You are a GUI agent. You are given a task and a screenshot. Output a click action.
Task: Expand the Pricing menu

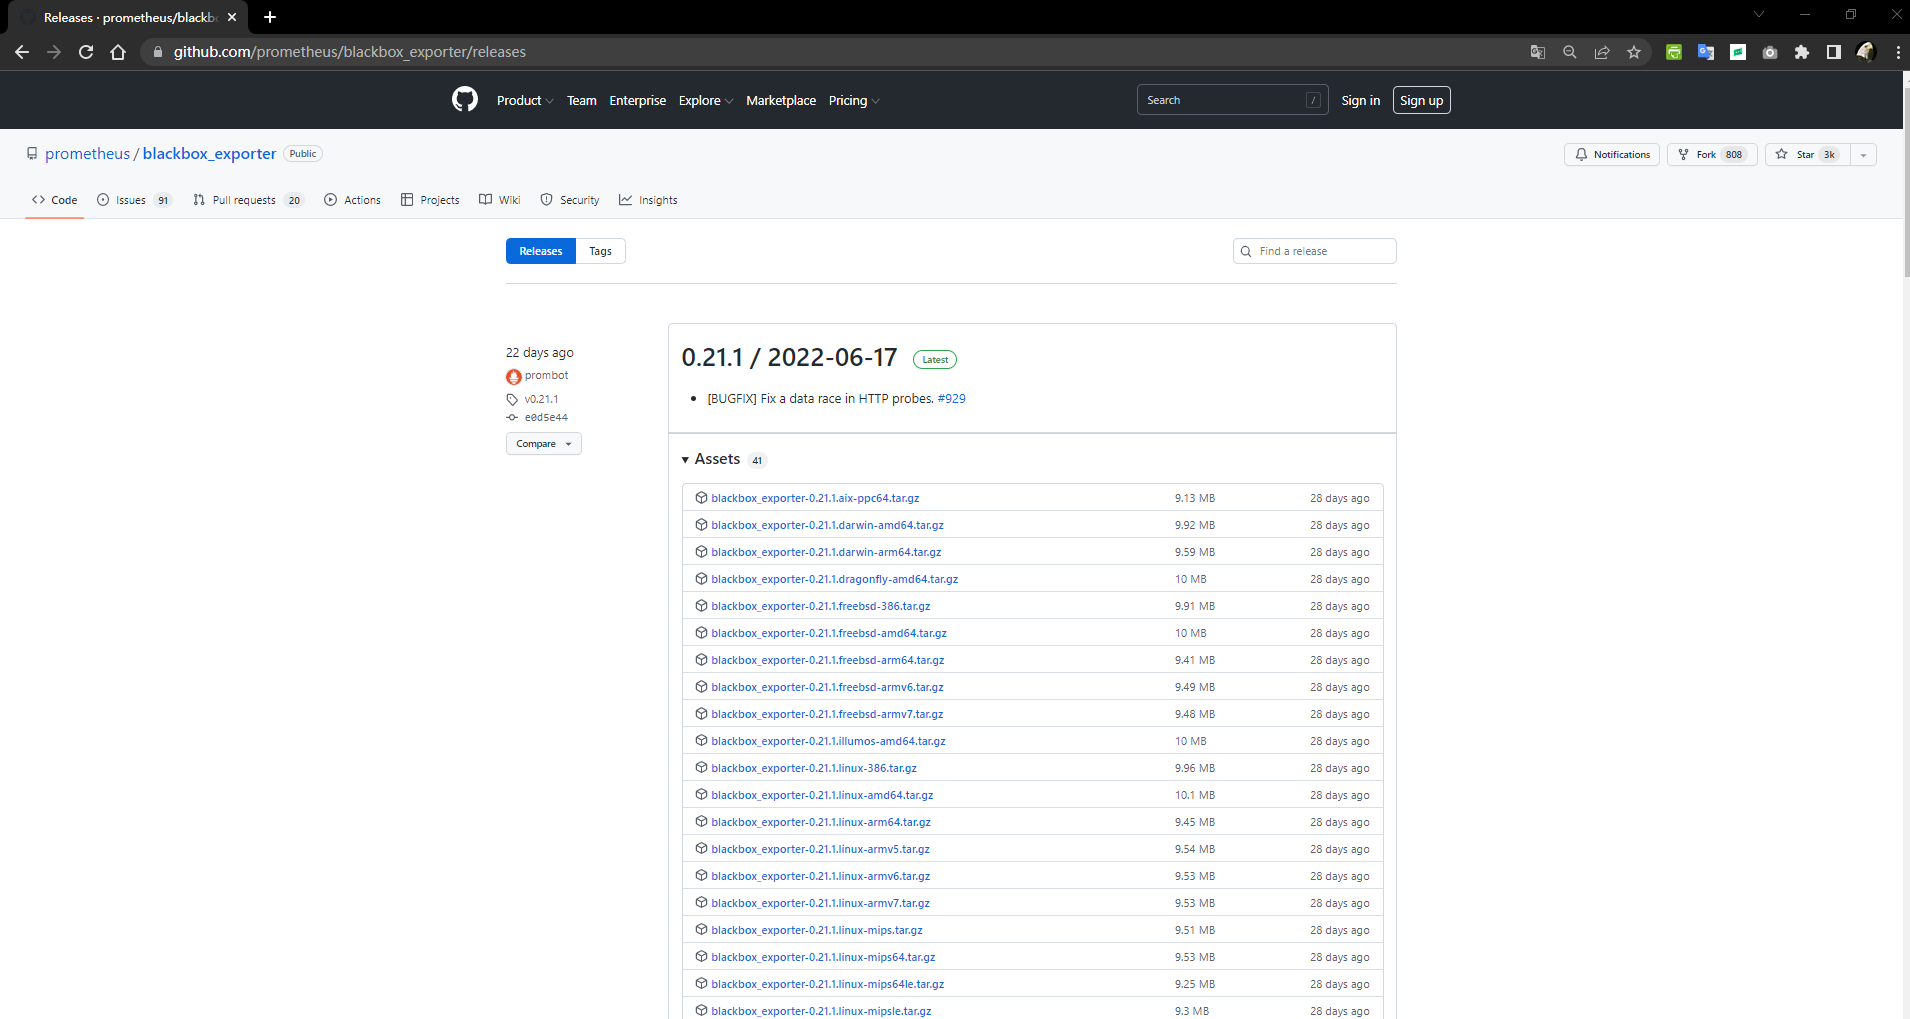(854, 100)
